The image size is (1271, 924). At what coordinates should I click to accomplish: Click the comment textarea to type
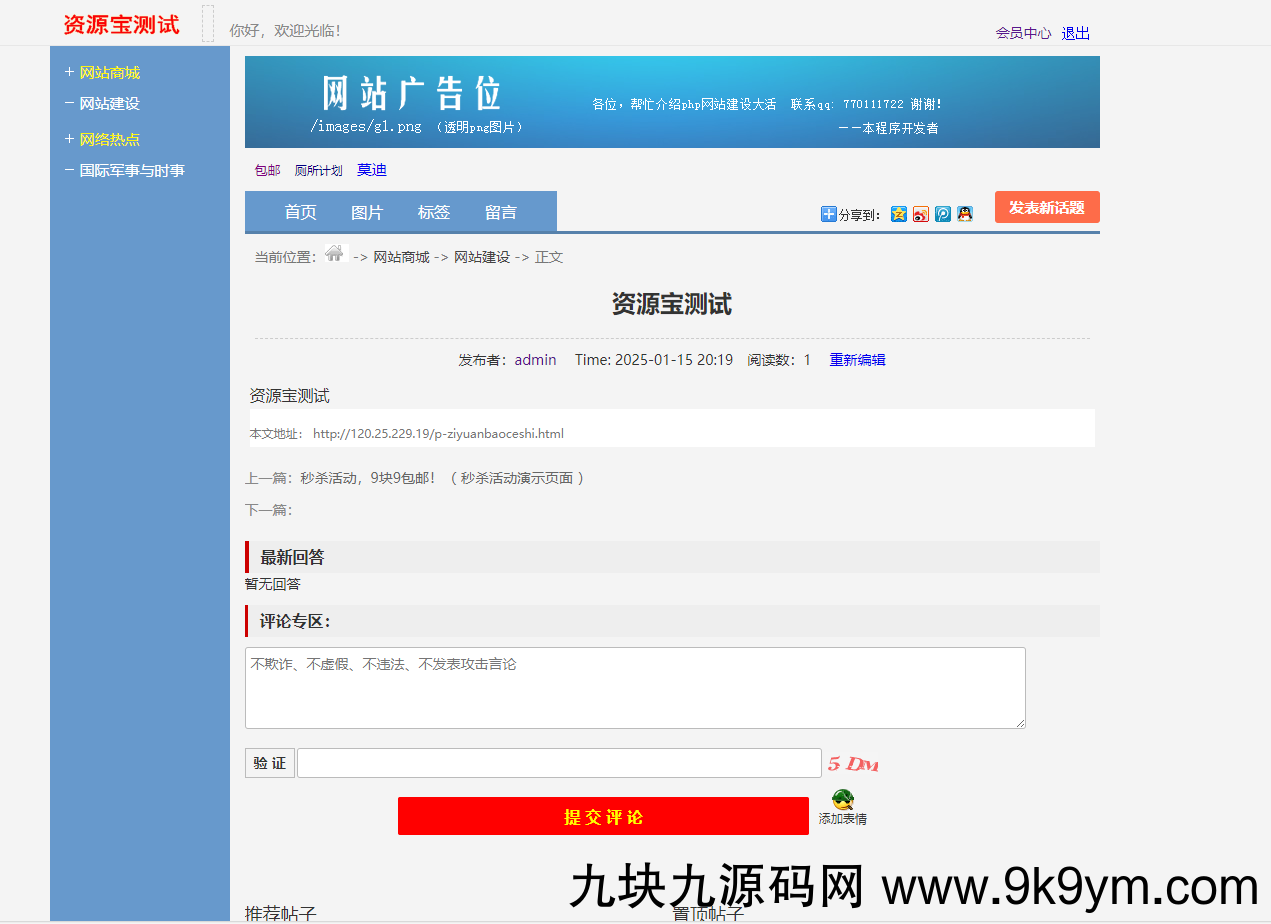[635, 687]
